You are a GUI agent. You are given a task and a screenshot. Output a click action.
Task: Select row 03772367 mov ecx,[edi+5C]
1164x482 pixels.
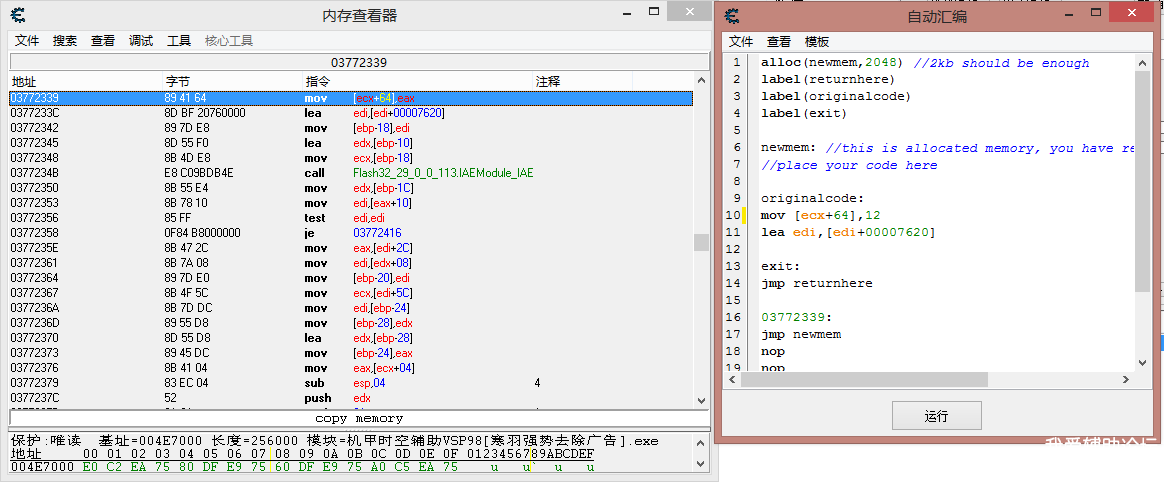coord(351,293)
